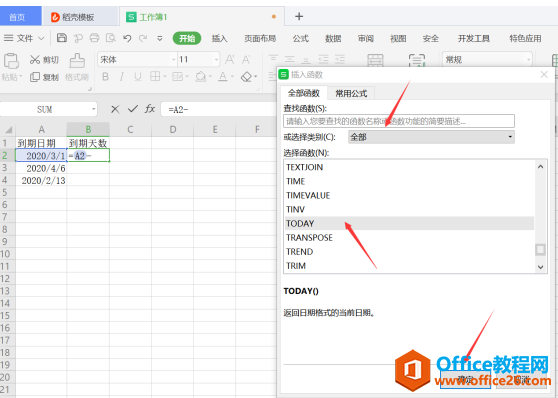The width and height of the screenshot is (558, 398).
Task: Click the Format Painter icon
Action: [77, 61]
